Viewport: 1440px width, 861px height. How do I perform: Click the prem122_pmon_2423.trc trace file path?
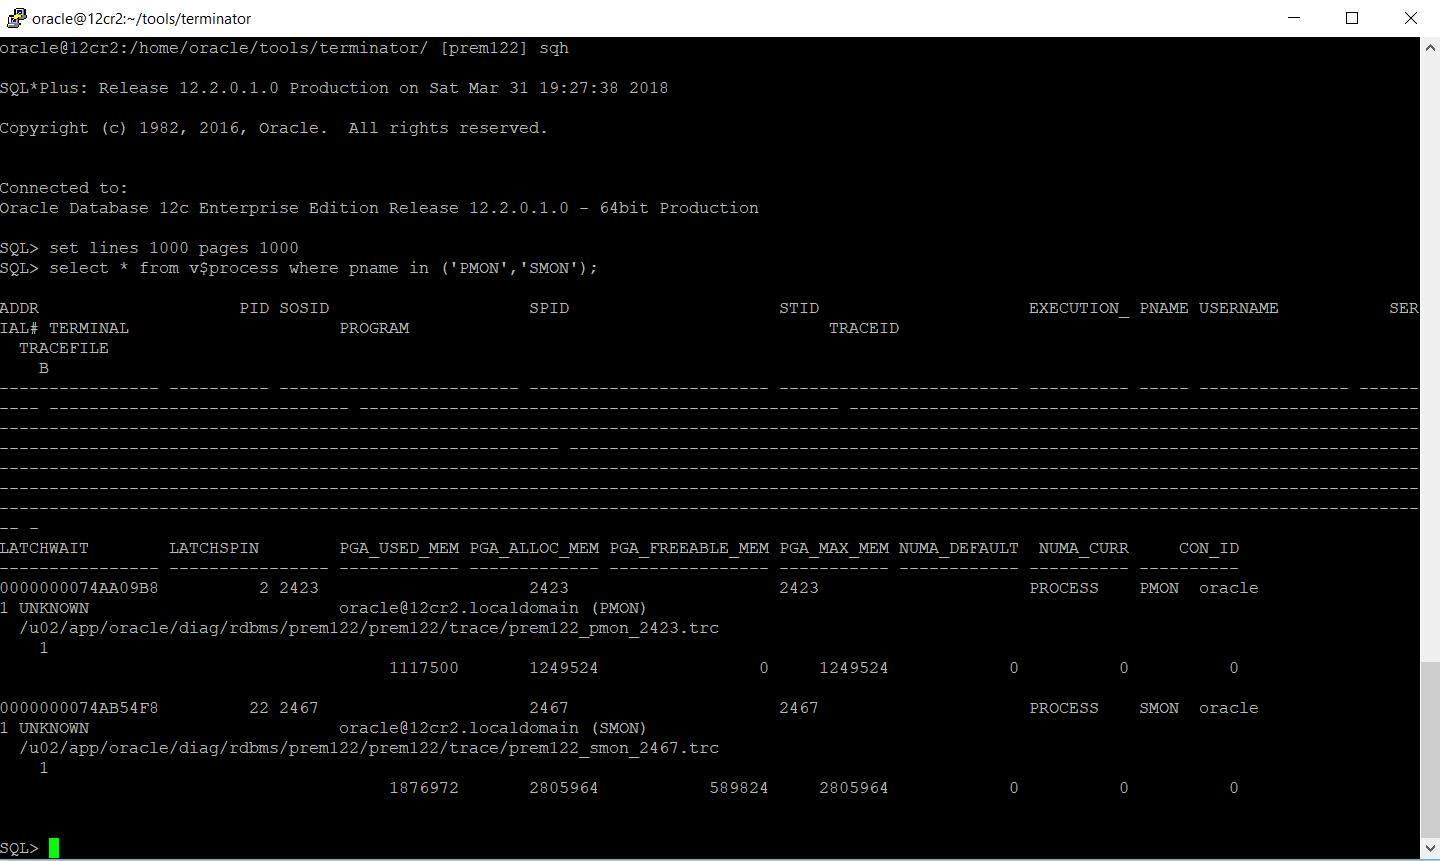pos(368,628)
